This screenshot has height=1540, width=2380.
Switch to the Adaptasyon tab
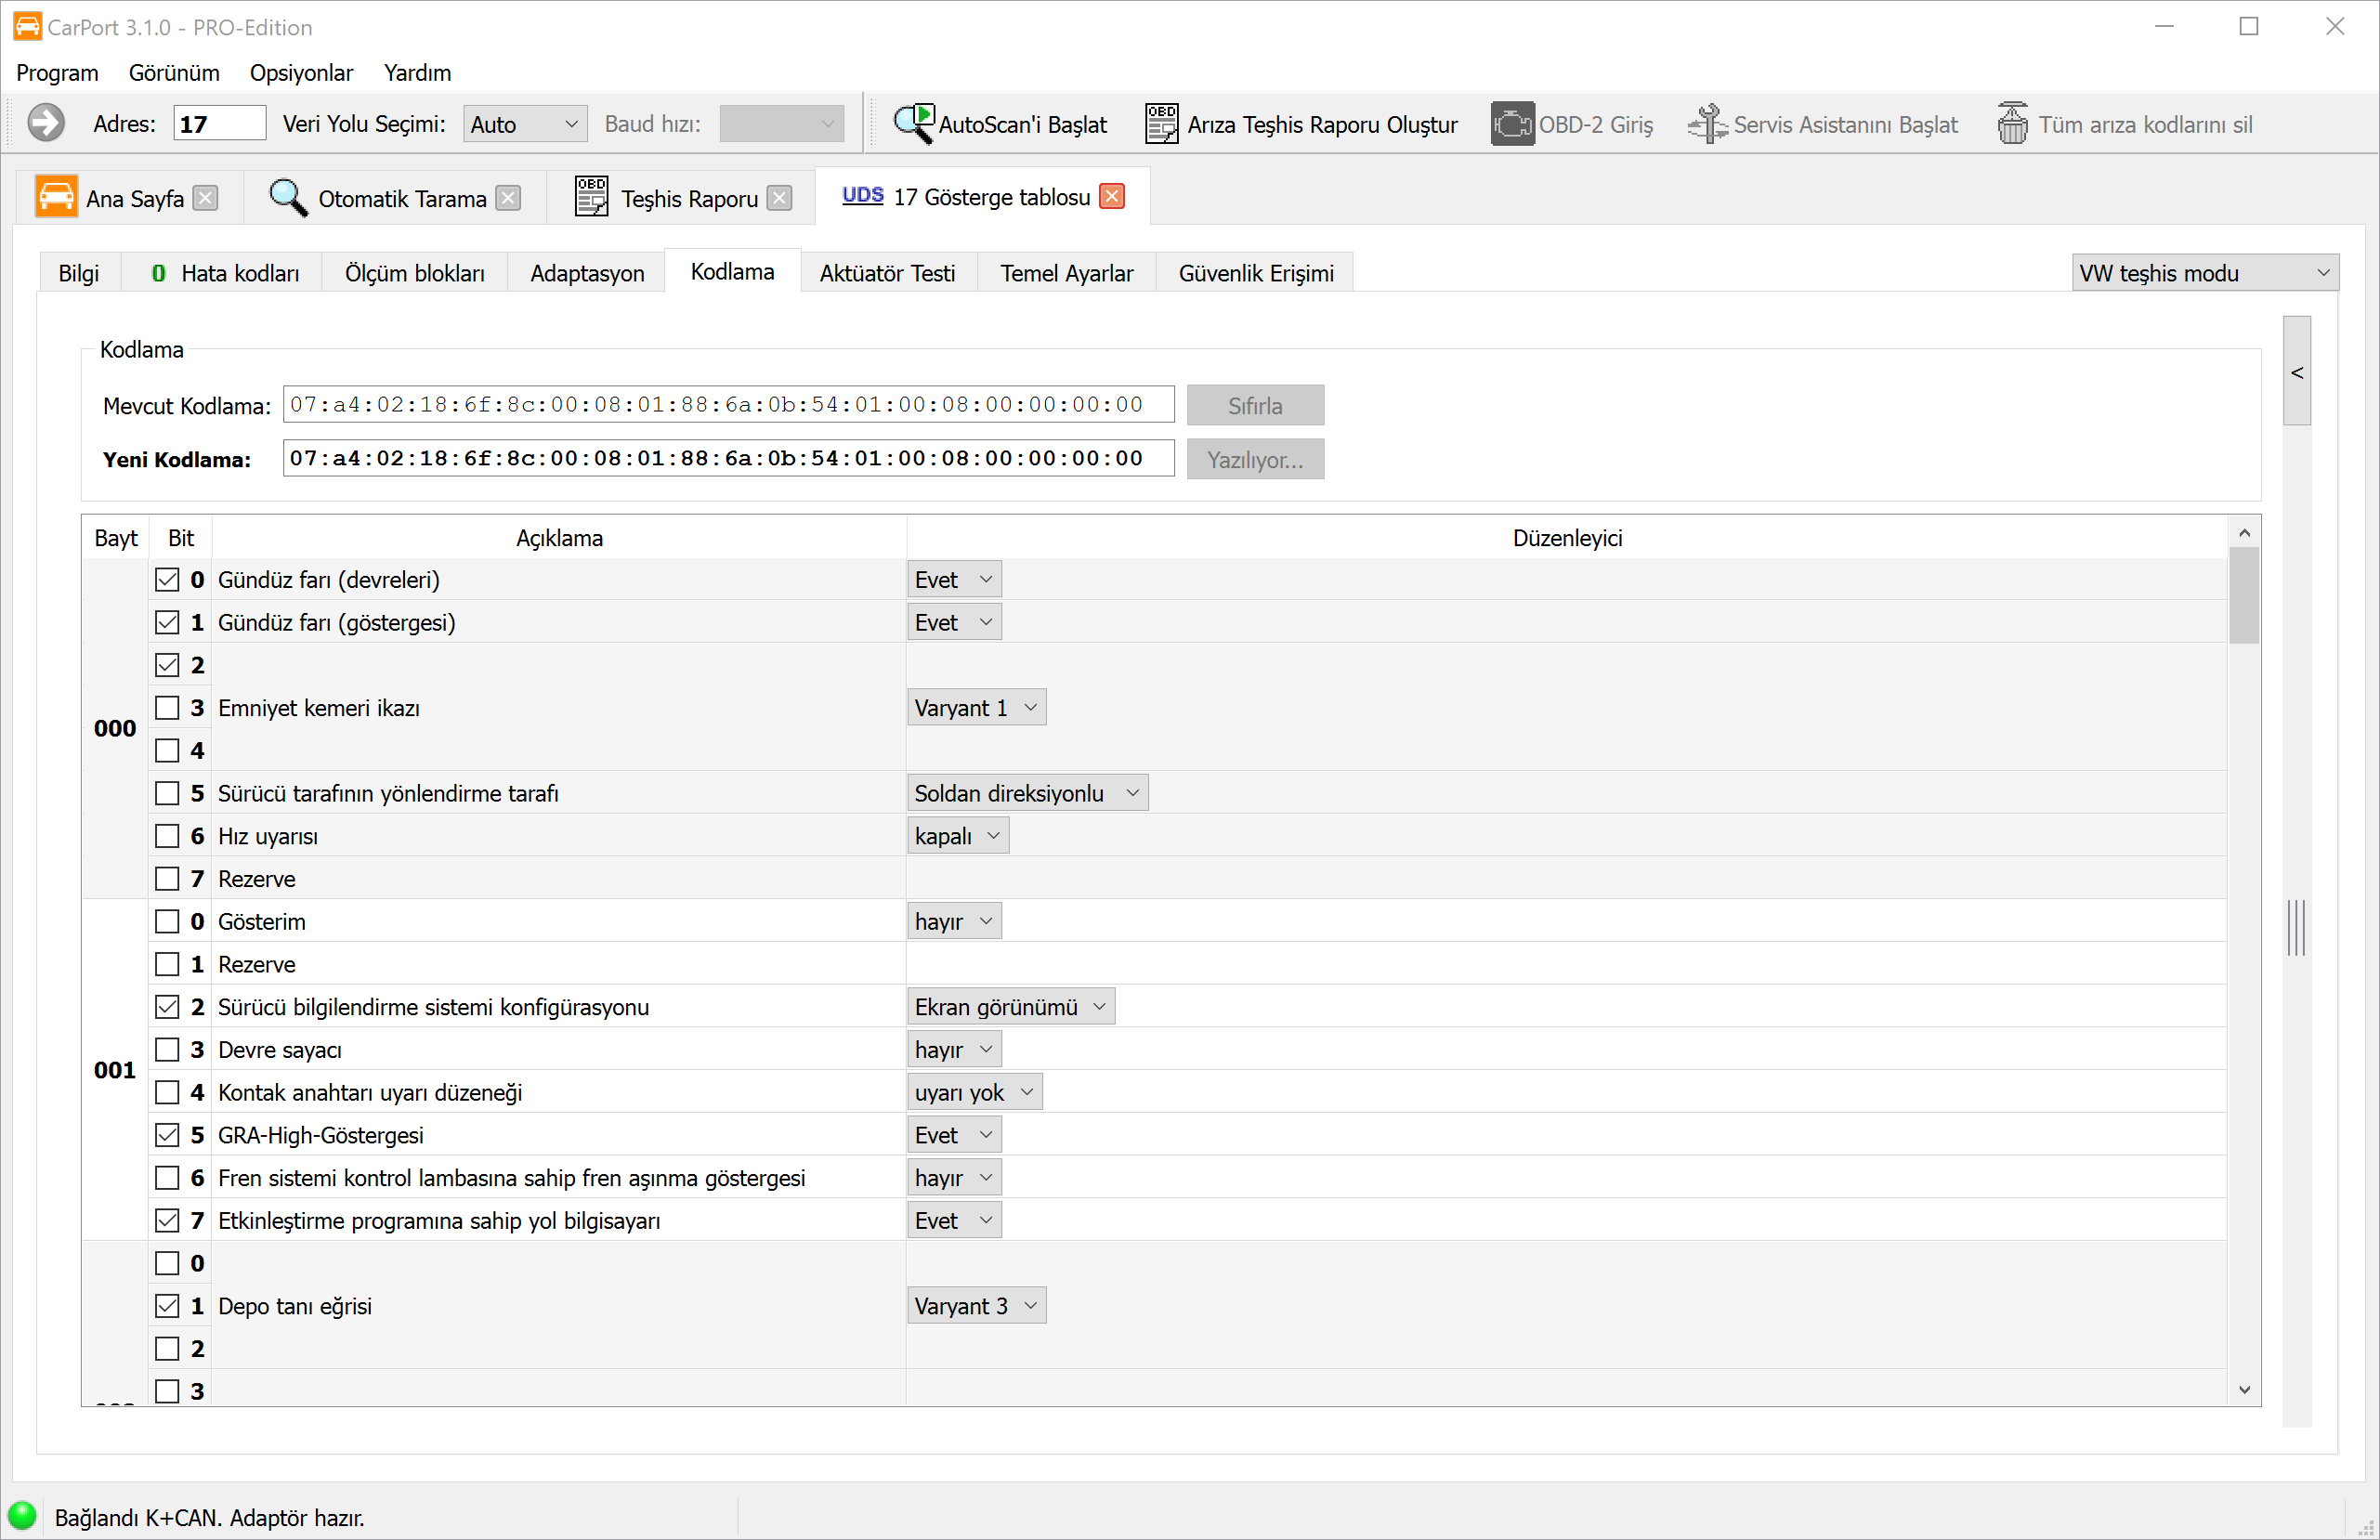(x=587, y=273)
